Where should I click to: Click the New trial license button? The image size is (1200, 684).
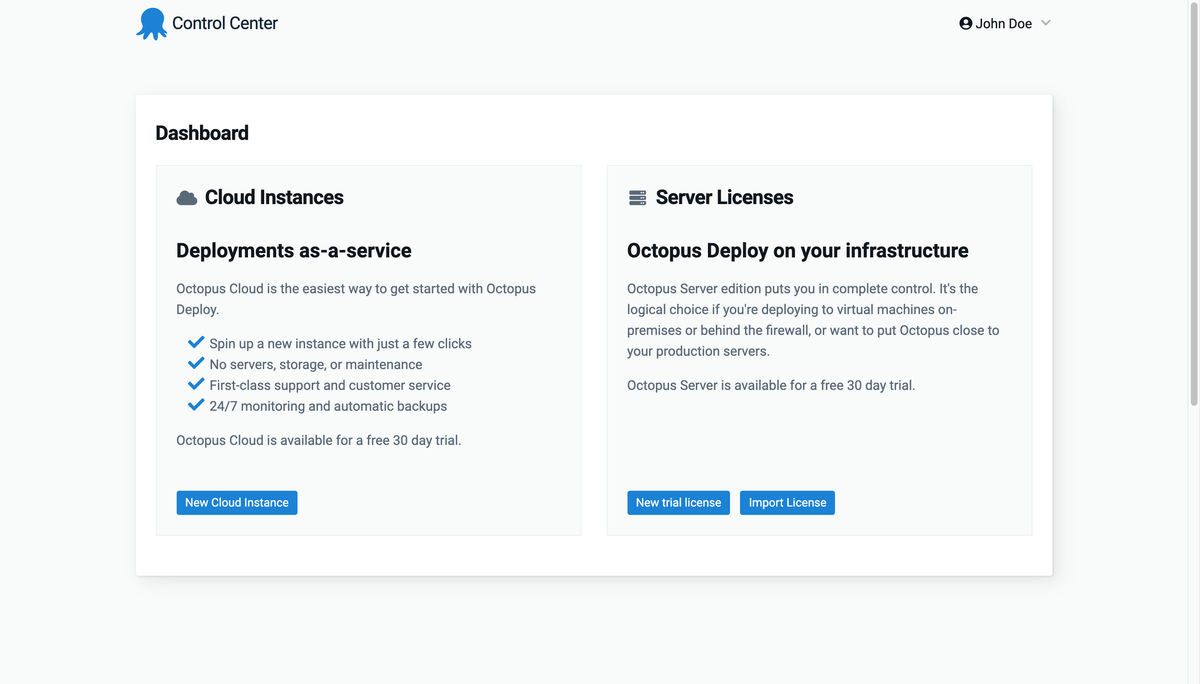click(678, 502)
